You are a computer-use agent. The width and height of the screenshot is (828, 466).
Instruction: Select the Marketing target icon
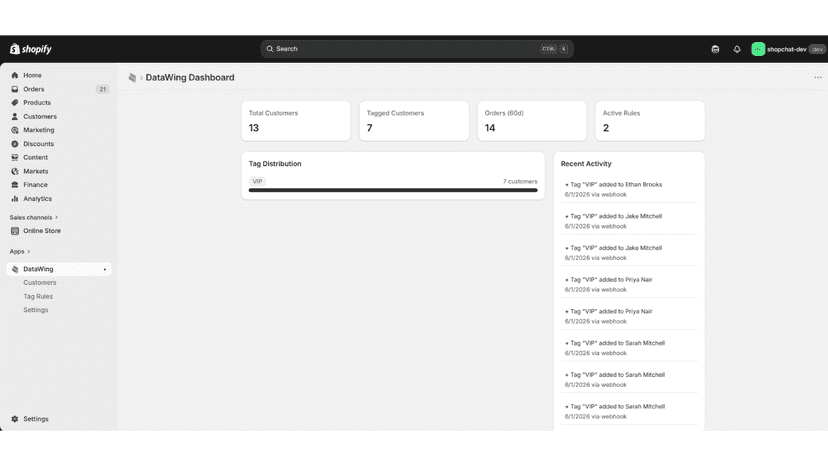click(15, 130)
